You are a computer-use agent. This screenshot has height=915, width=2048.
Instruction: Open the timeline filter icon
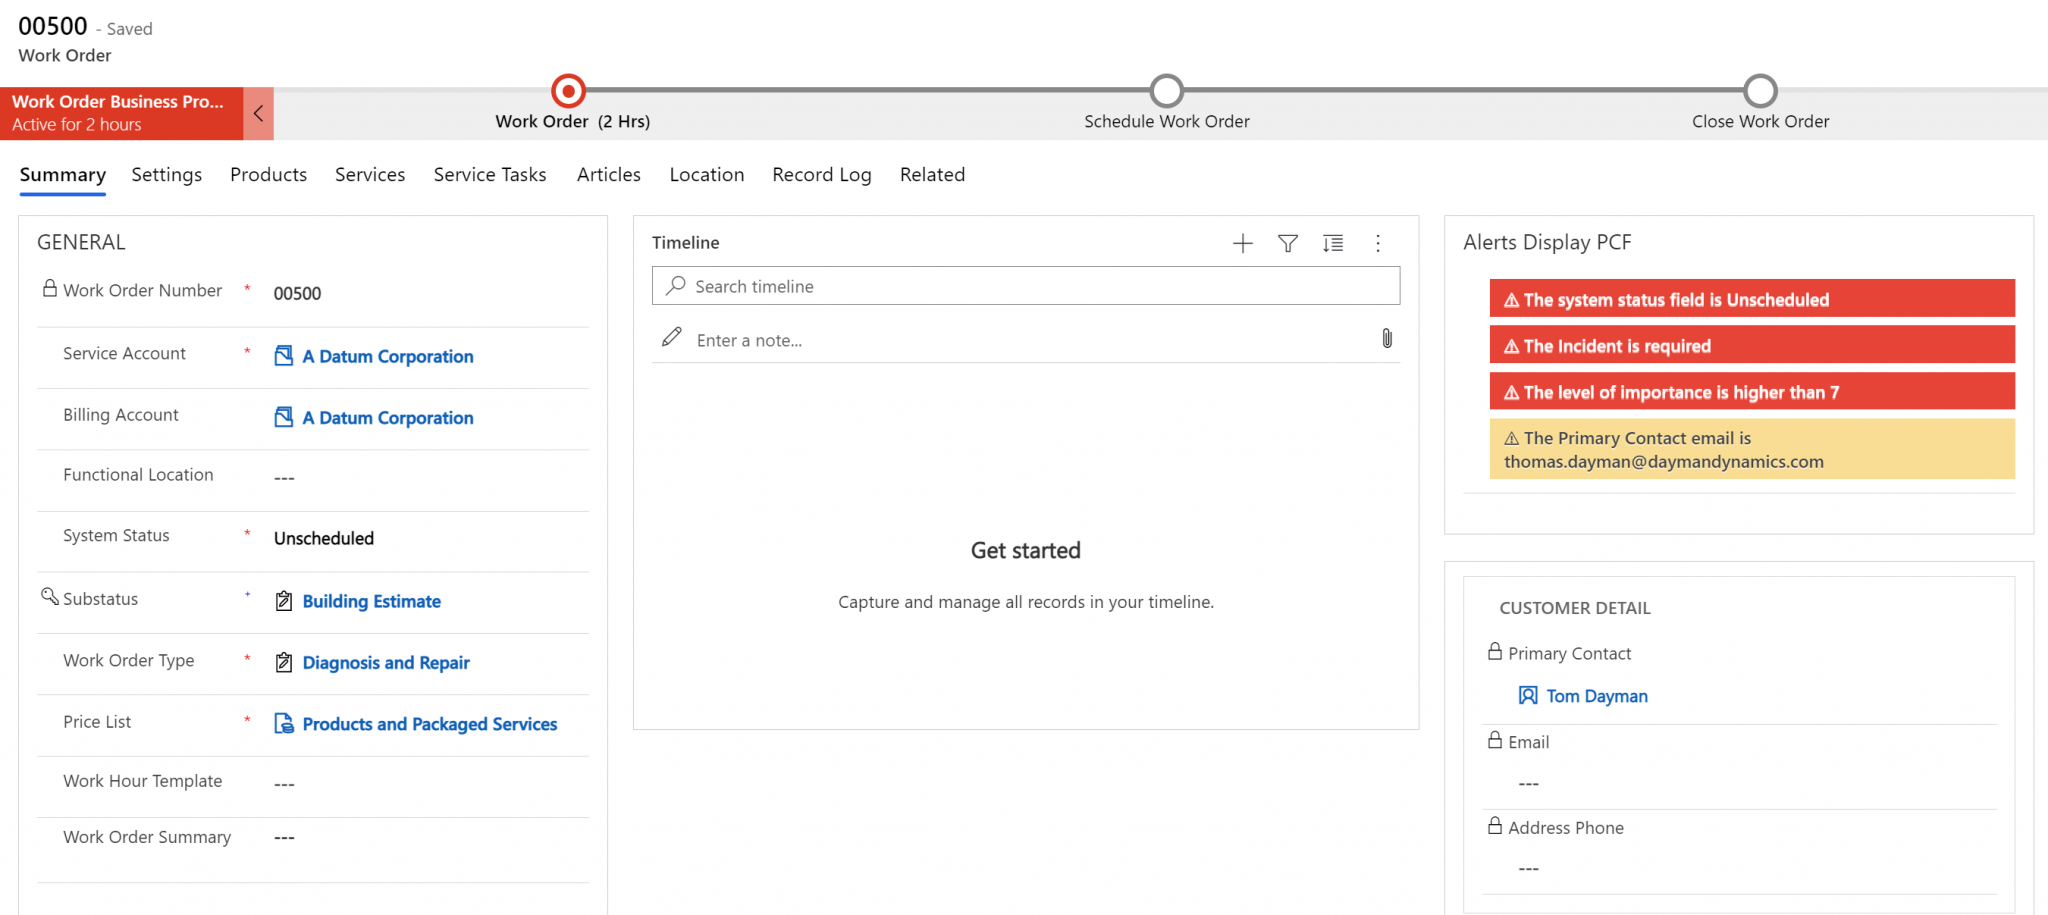point(1287,243)
